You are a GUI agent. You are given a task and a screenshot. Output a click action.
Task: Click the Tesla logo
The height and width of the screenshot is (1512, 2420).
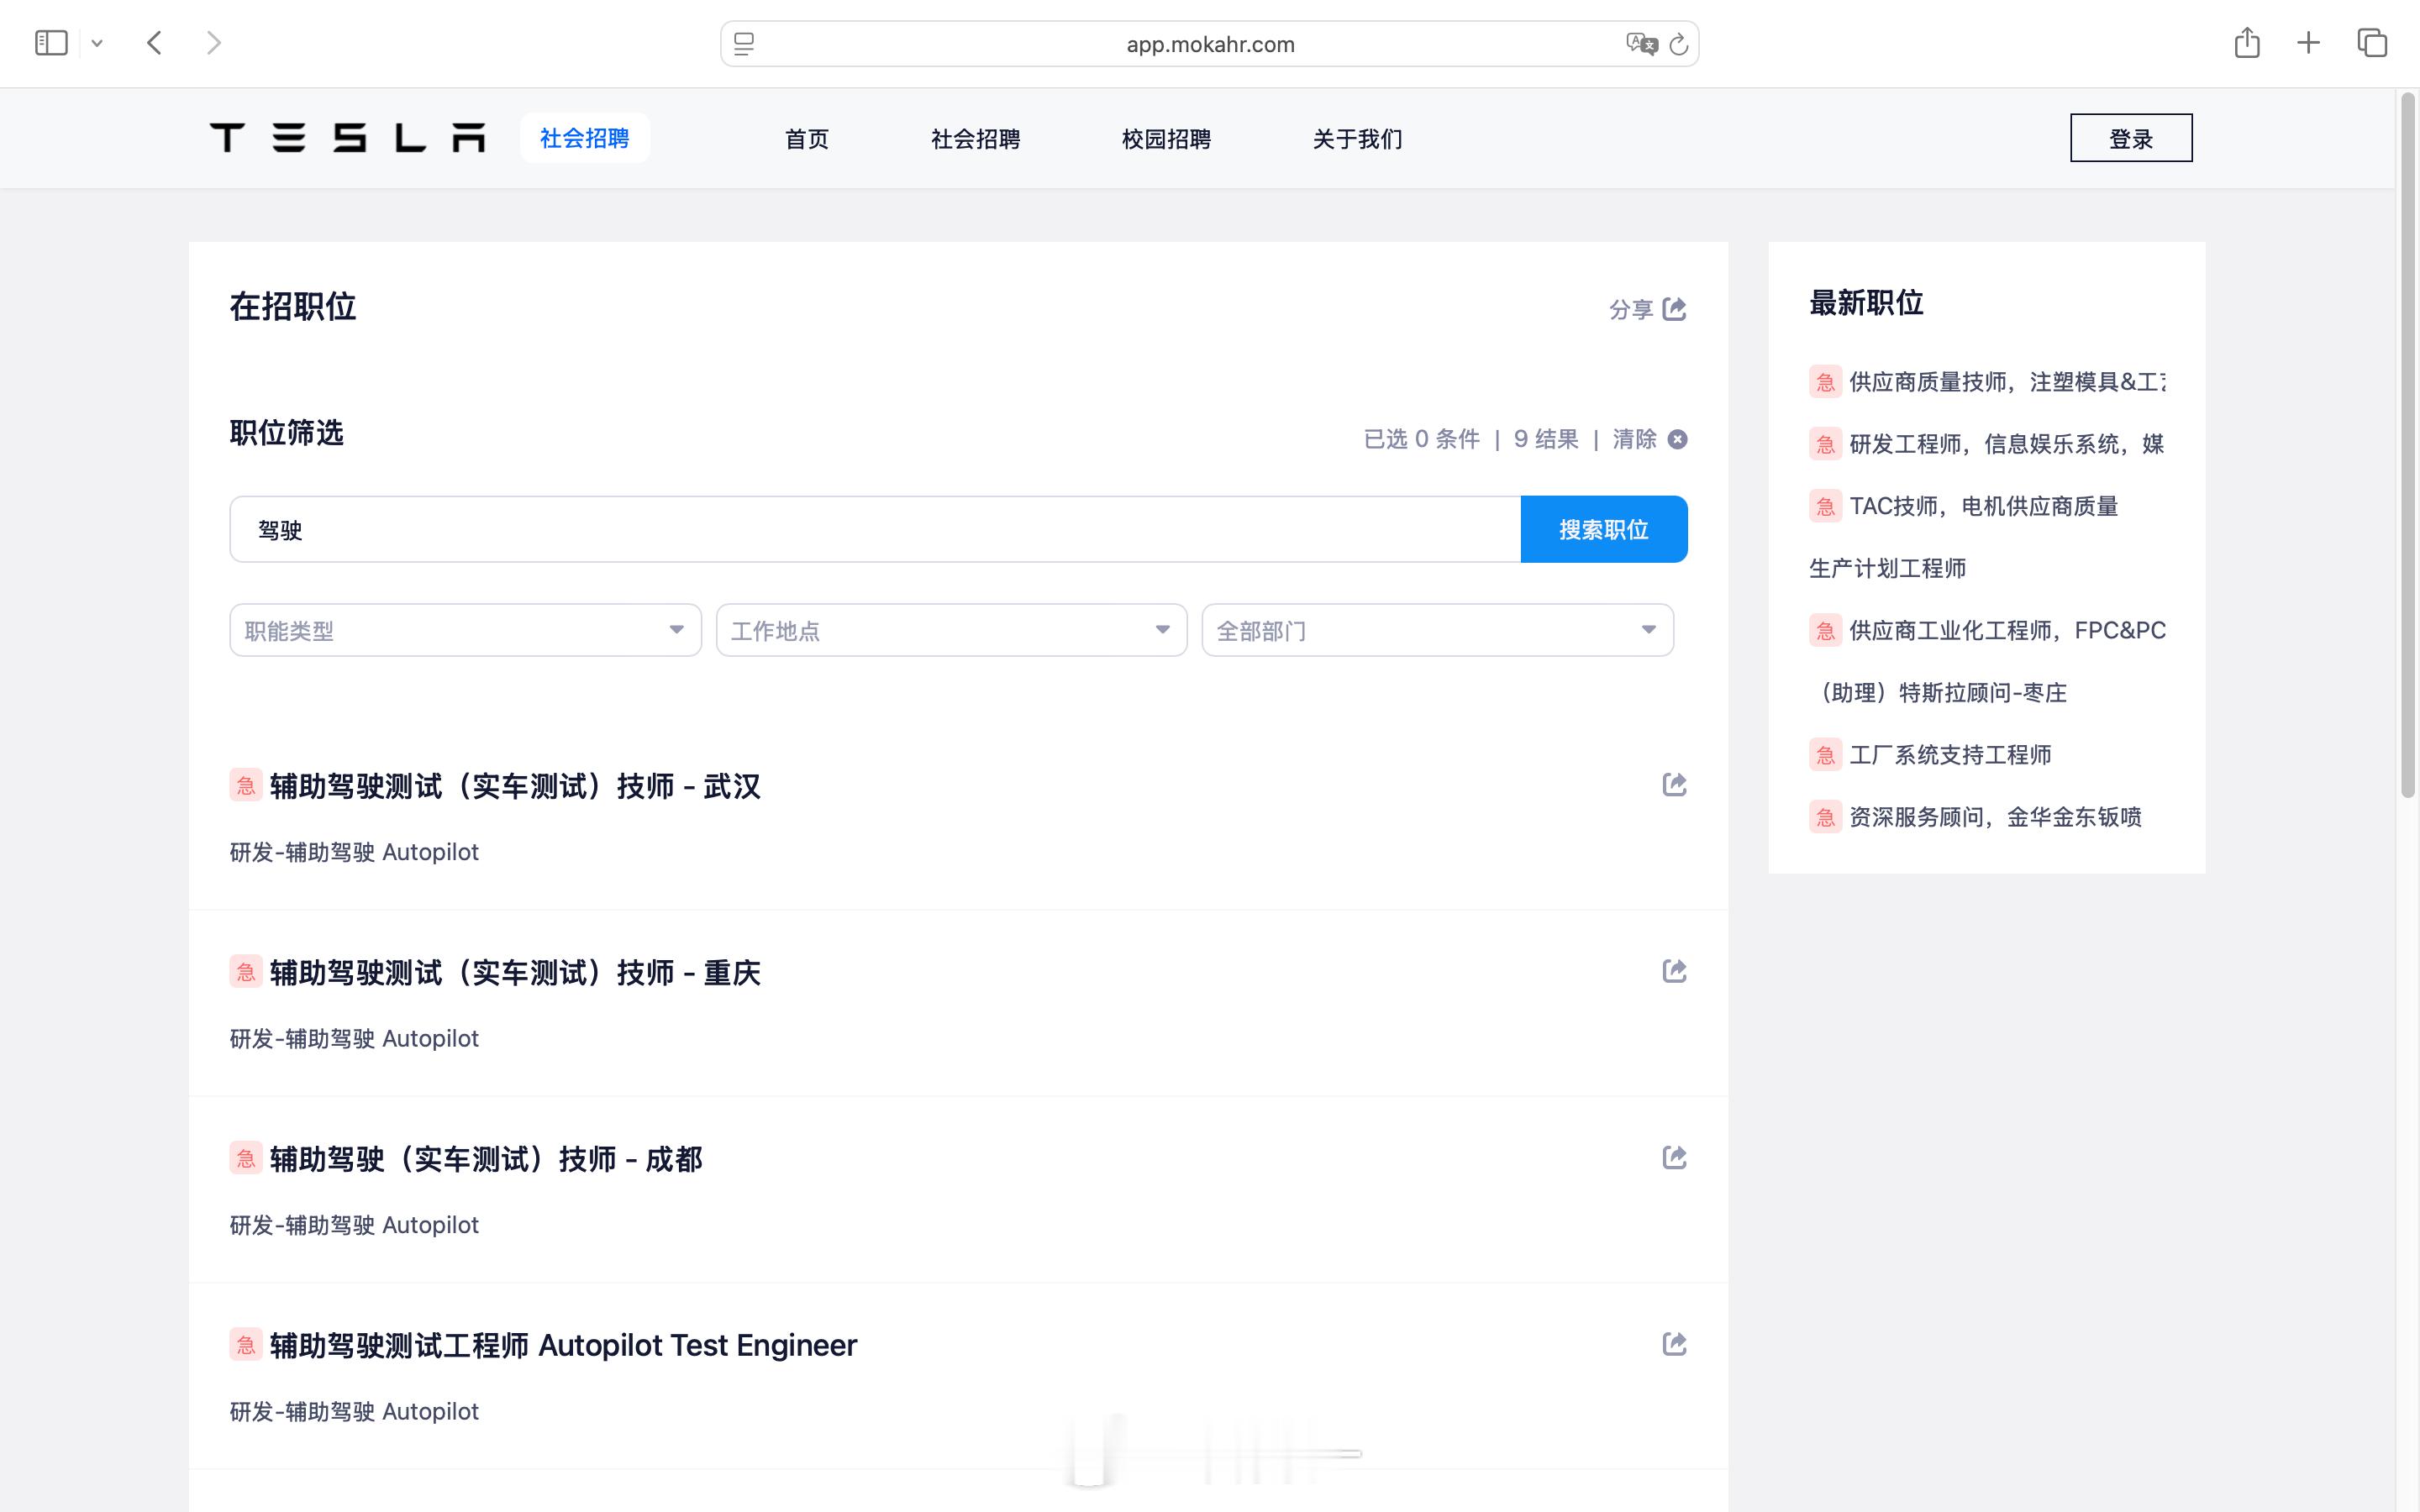click(348, 138)
